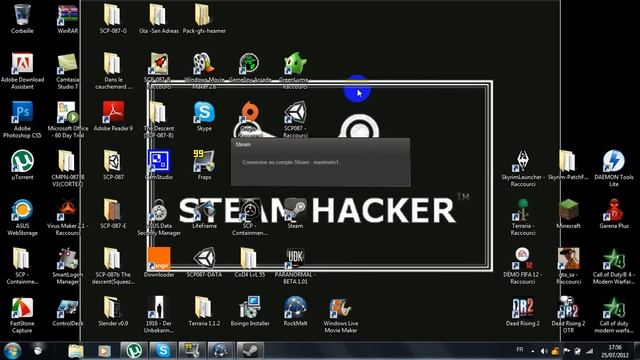Select 1916 - Der Unbekann desktop icon

coord(159,315)
